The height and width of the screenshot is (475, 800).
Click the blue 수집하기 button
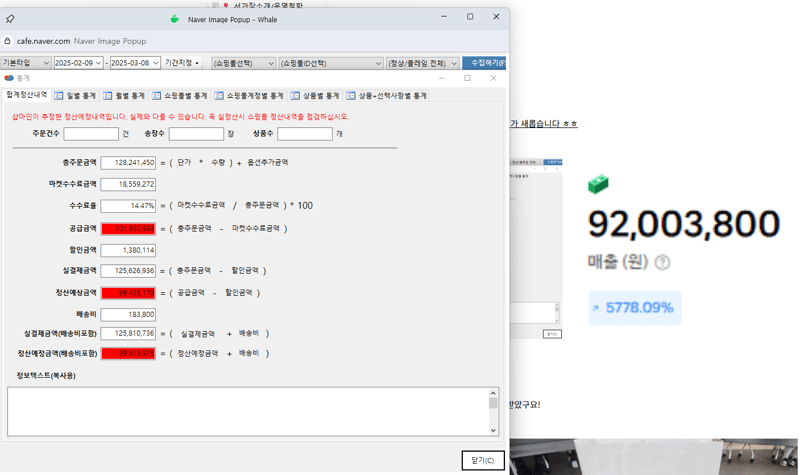(484, 63)
